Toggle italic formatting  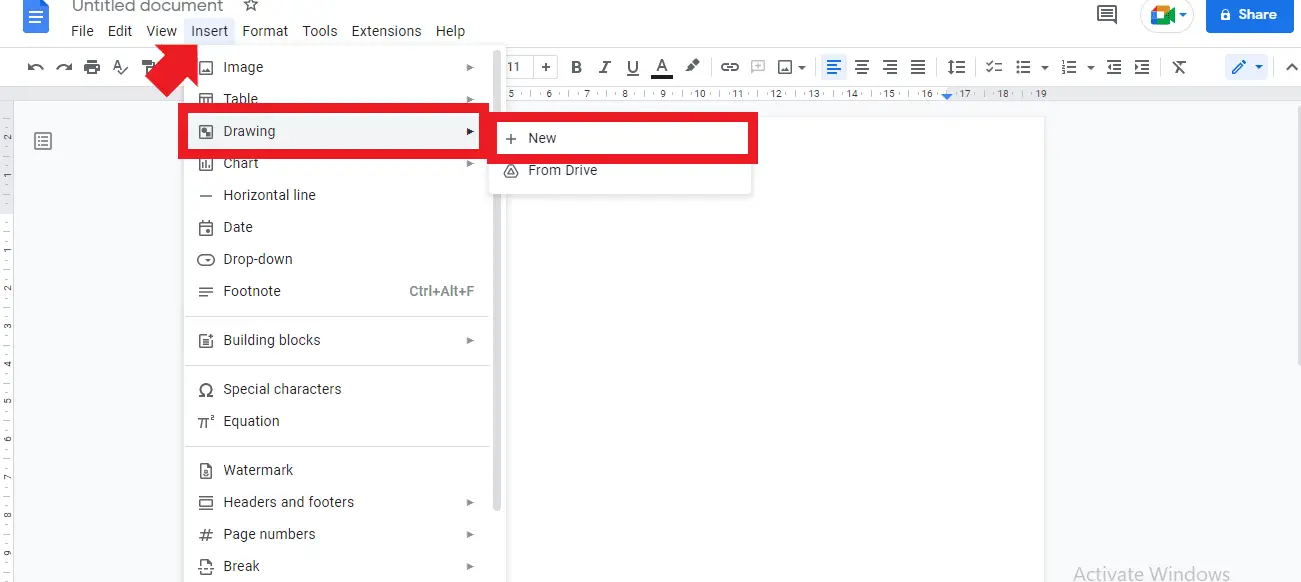(604, 67)
